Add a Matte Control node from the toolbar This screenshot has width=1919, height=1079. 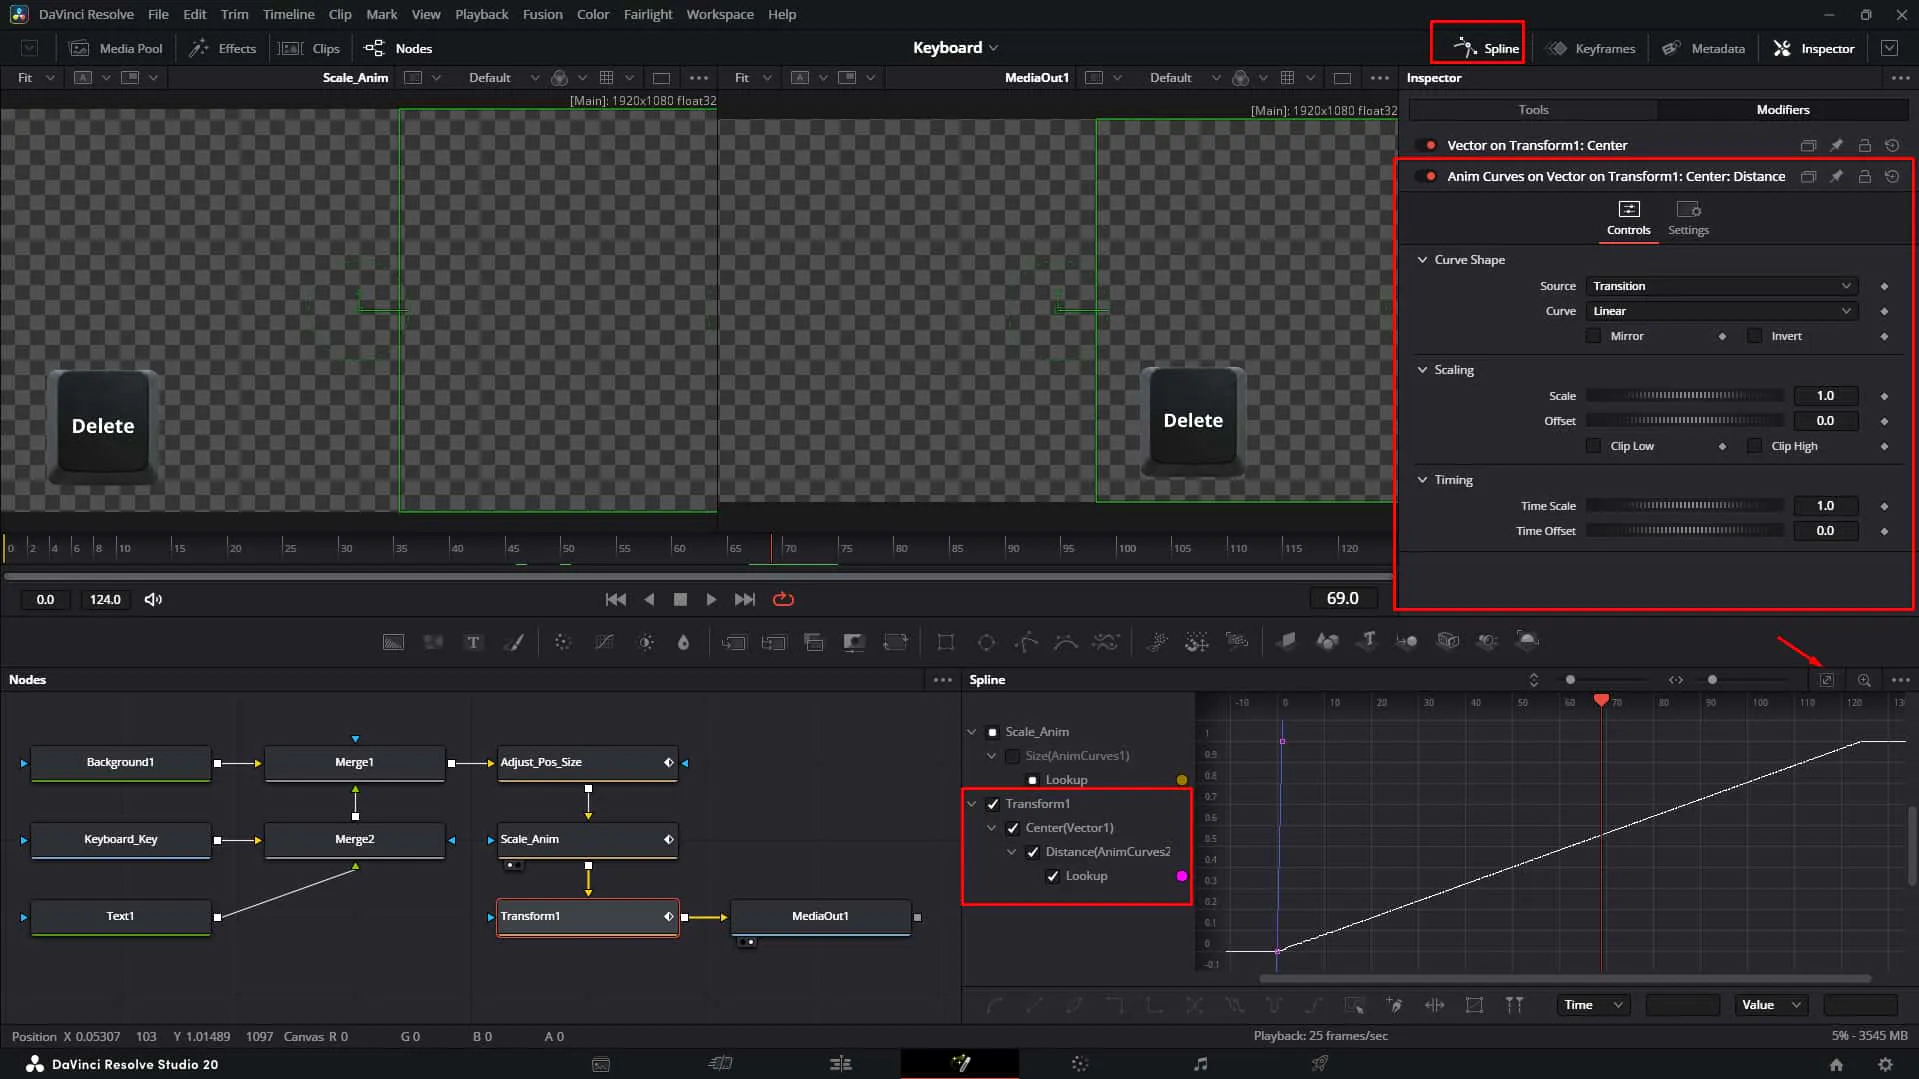point(854,642)
